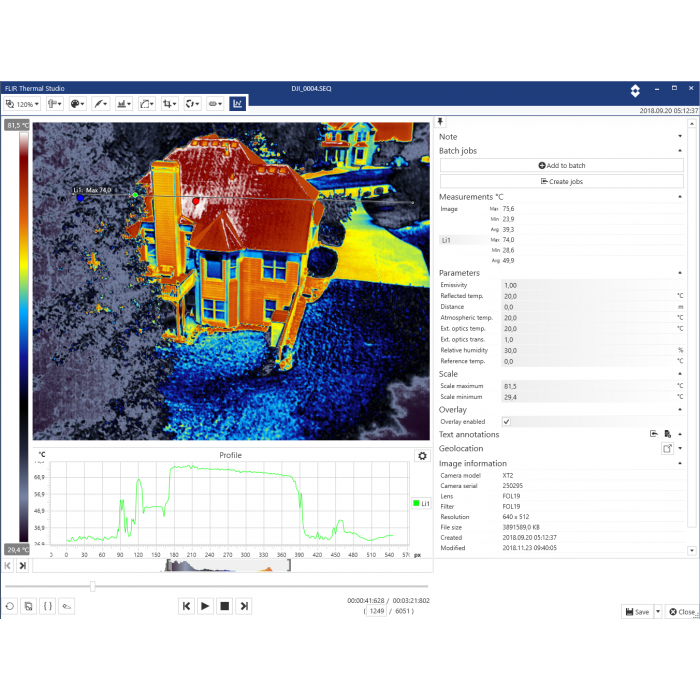Collapse the Scale section
700x700 pixels.
(x=680, y=374)
